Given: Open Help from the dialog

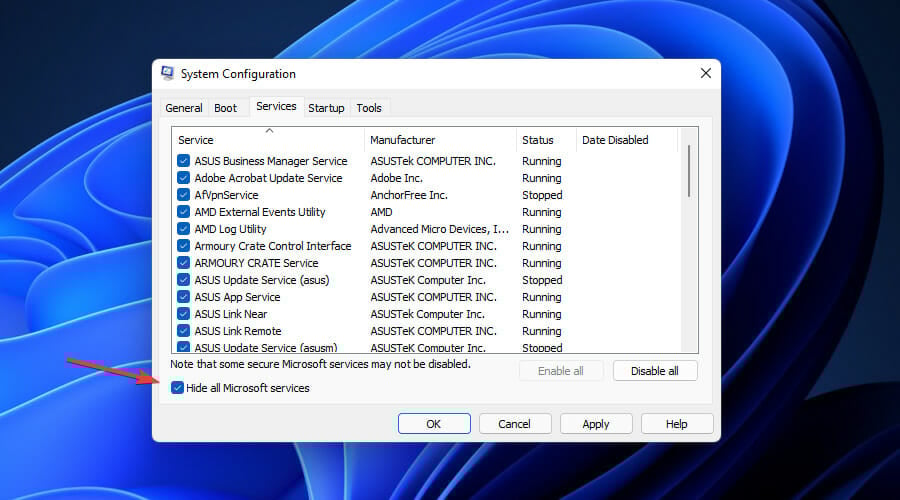Looking at the screenshot, I should click(x=677, y=424).
